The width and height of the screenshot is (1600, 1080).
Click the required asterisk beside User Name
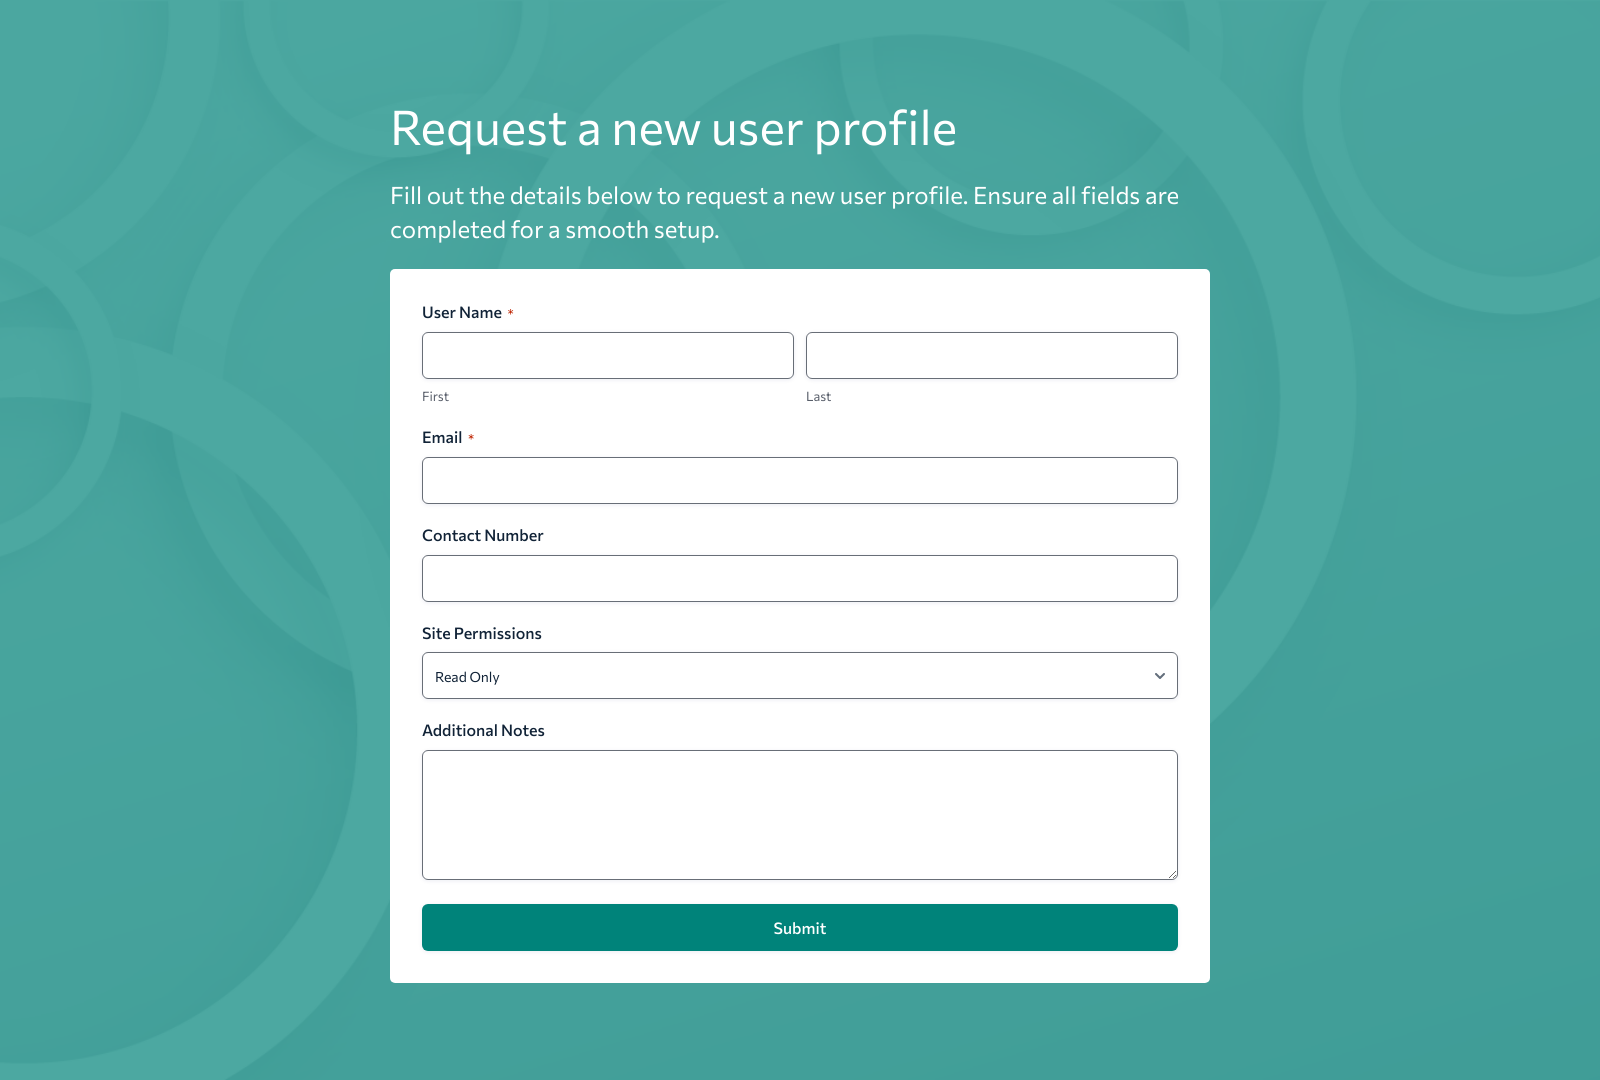click(x=511, y=312)
